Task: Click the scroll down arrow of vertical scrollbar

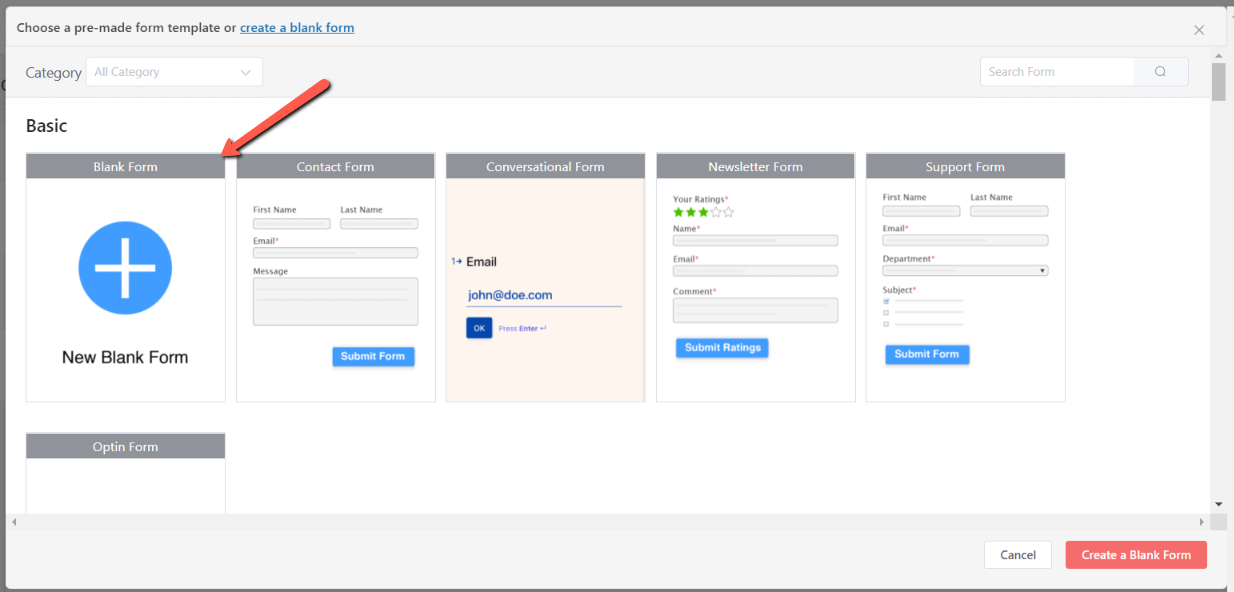Action: click(x=1218, y=504)
